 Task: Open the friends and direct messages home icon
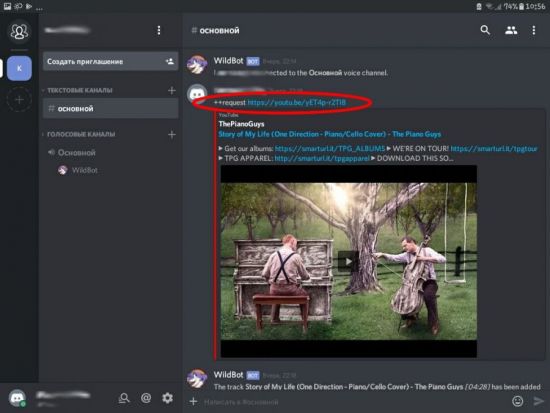coord(19,32)
